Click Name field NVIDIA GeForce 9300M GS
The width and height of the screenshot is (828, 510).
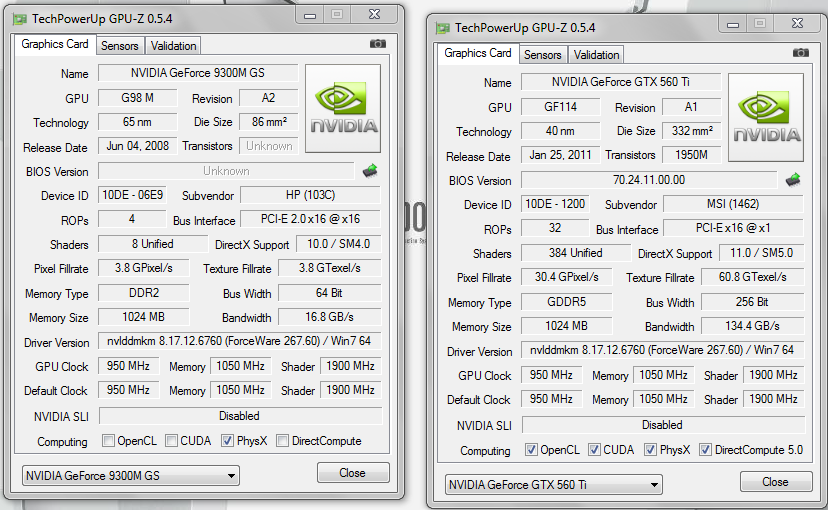[x=198, y=73]
